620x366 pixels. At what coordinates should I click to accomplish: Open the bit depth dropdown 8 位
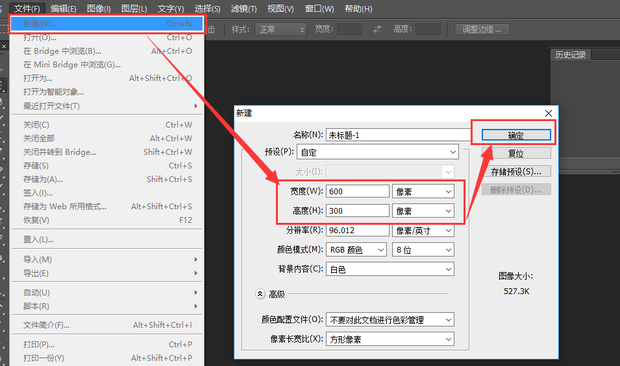coord(423,250)
